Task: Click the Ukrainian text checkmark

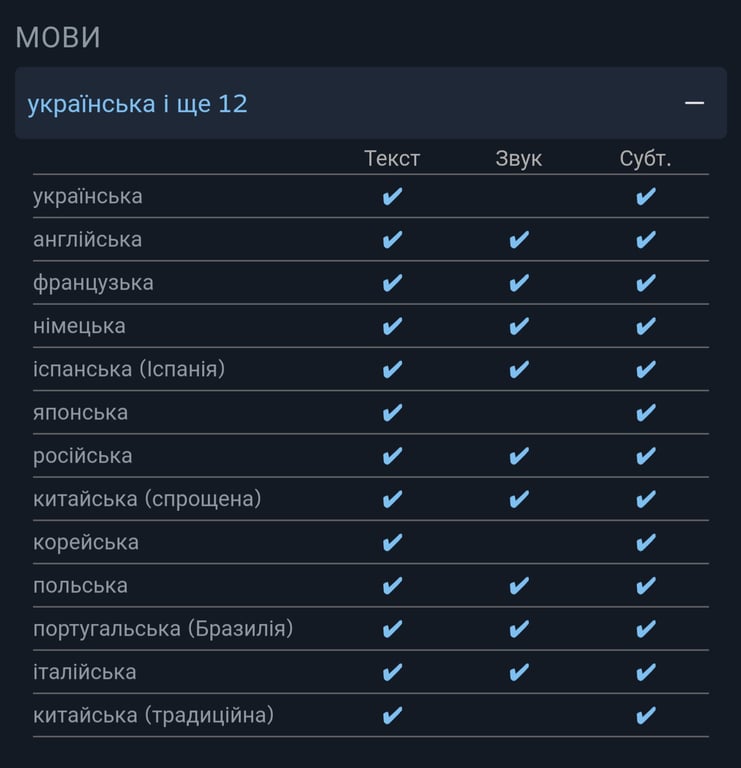Action: click(393, 196)
